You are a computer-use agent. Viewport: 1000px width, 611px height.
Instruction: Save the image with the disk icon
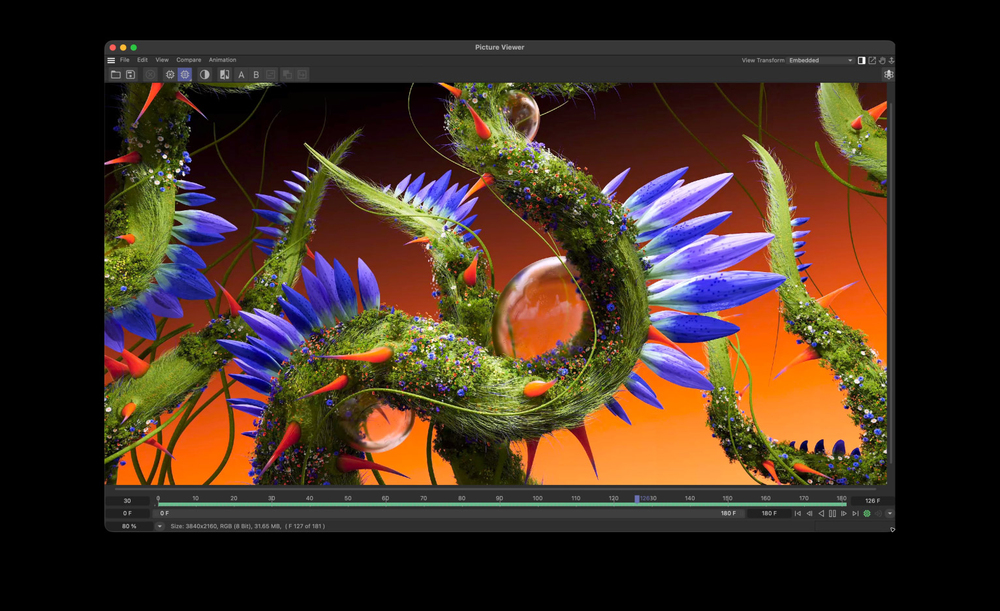coord(130,75)
